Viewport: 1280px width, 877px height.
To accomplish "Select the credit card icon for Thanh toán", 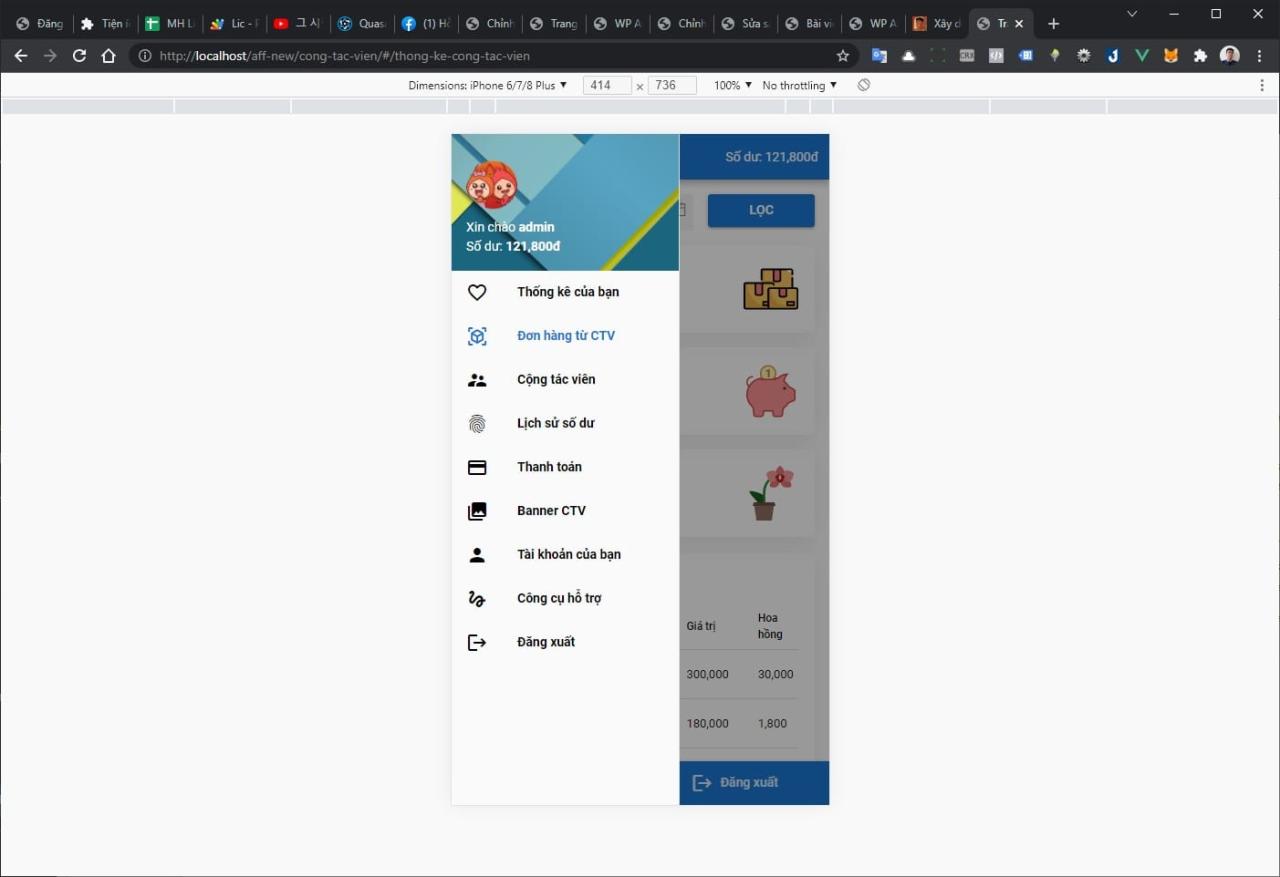I will (x=477, y=467).
